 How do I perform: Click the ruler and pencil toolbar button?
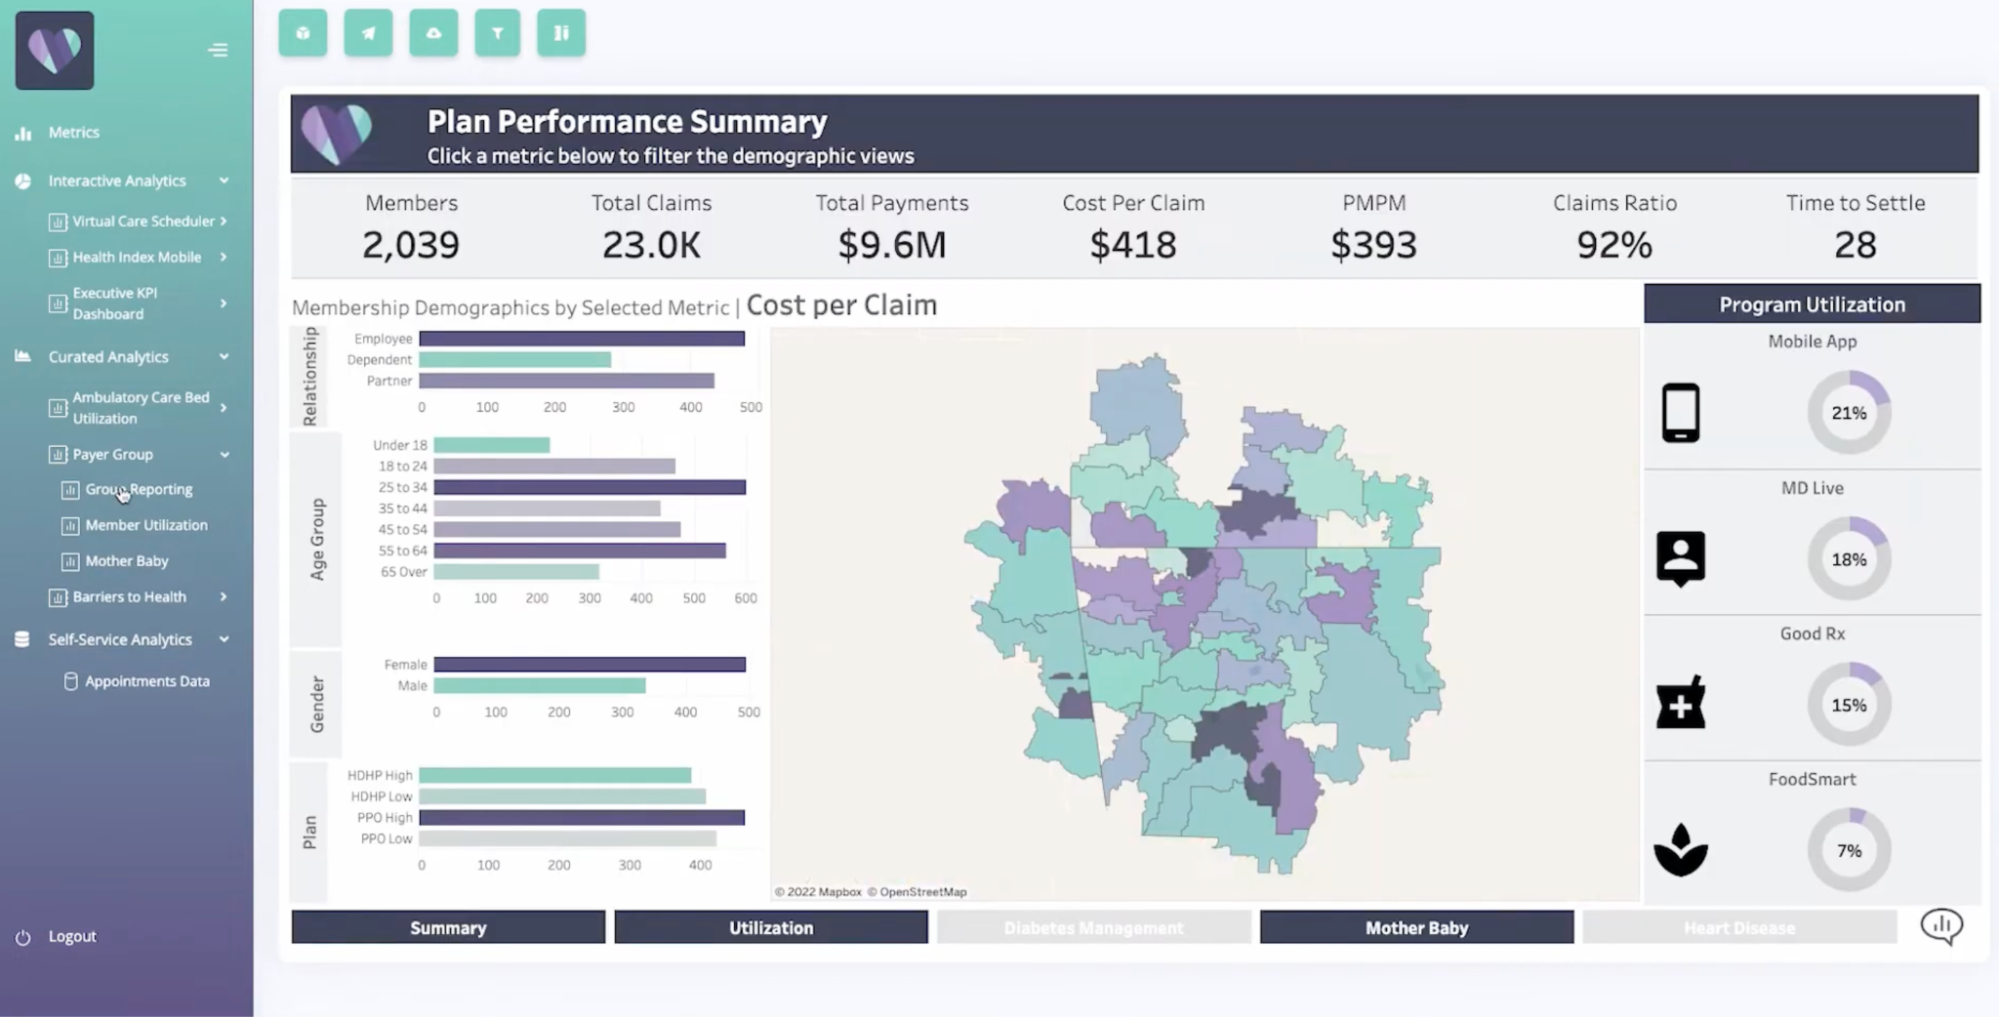coord(561,33)
